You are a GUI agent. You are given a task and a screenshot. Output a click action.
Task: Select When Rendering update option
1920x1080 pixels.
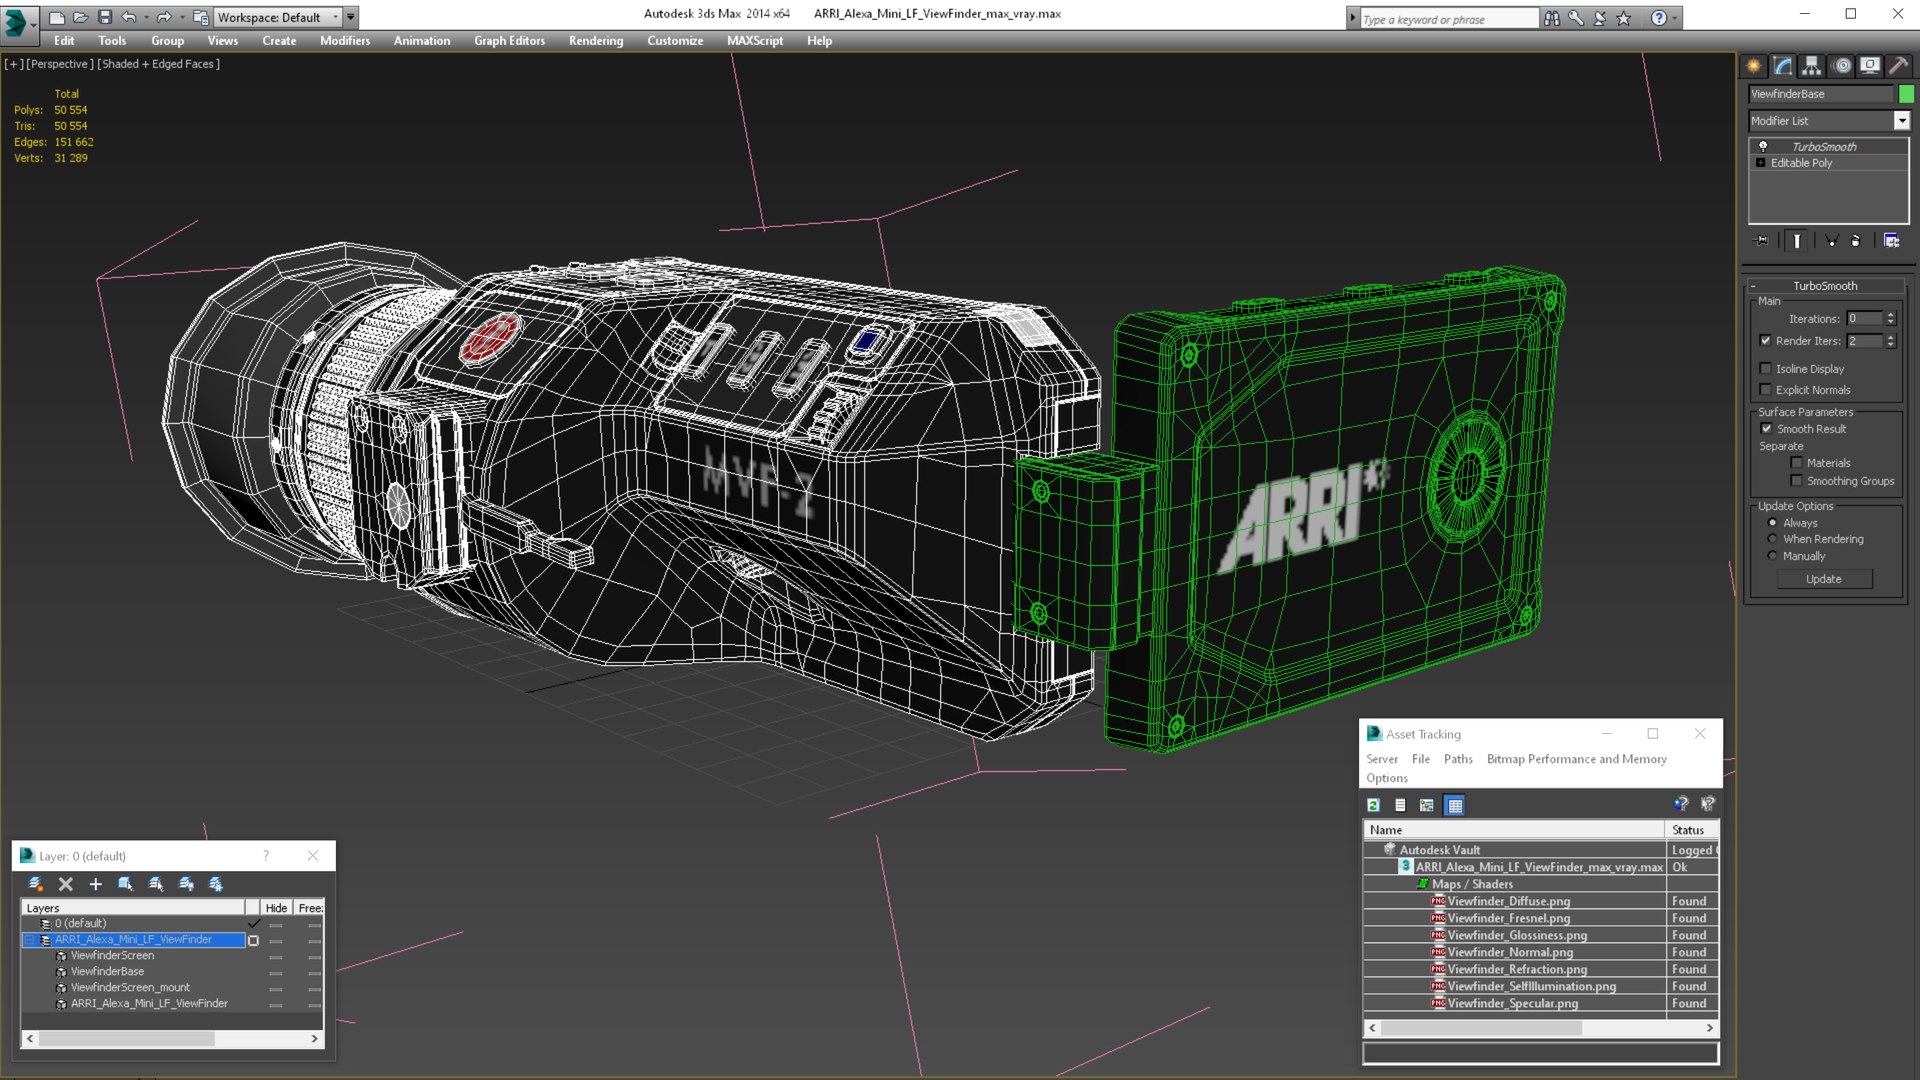pos(1773,539)
